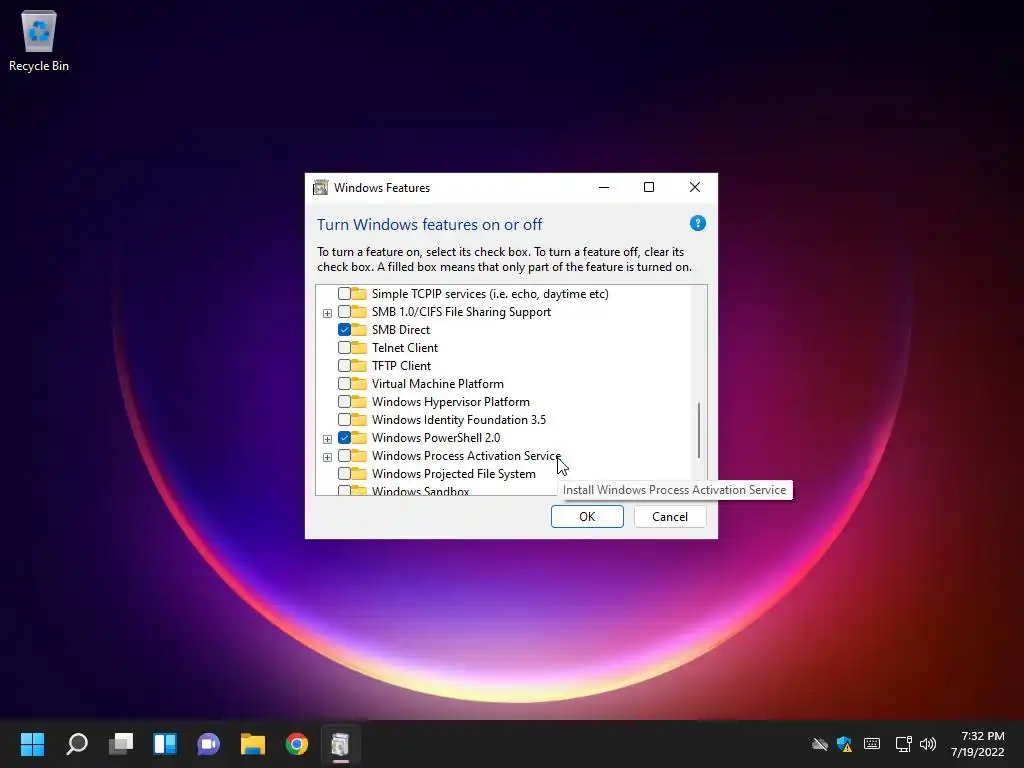Viewport: 1024px width, 768px height.
Task: Open Task View from taskbar
Action: [121, 744]
